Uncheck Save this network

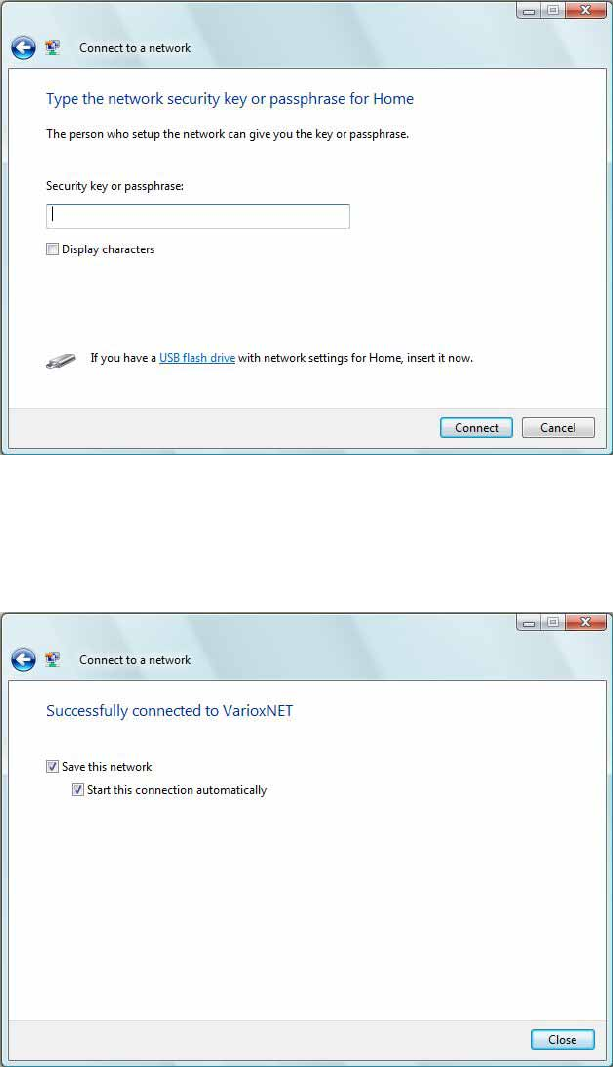52,767
